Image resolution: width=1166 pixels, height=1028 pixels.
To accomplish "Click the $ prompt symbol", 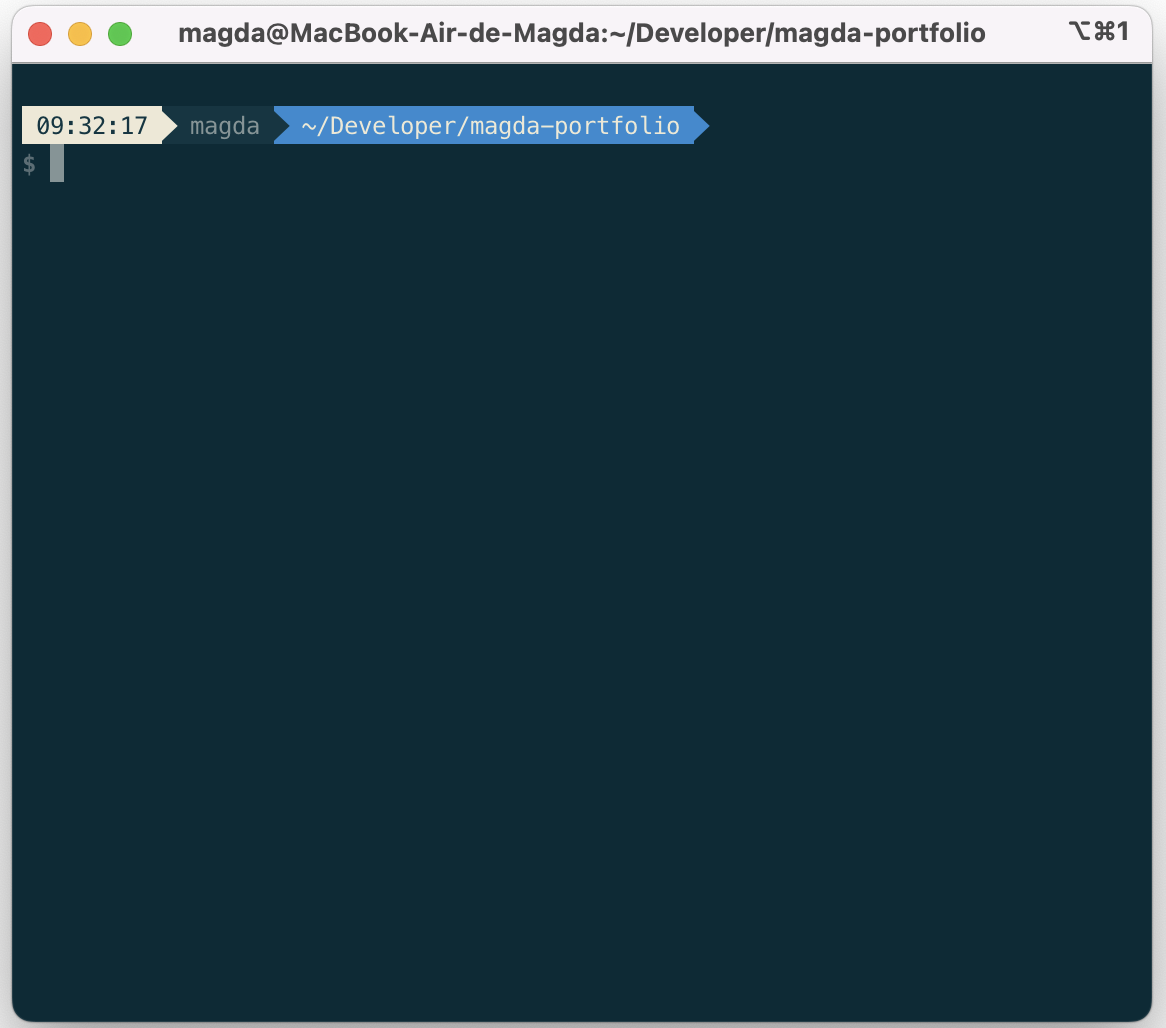I will click(x=29, y=165).
